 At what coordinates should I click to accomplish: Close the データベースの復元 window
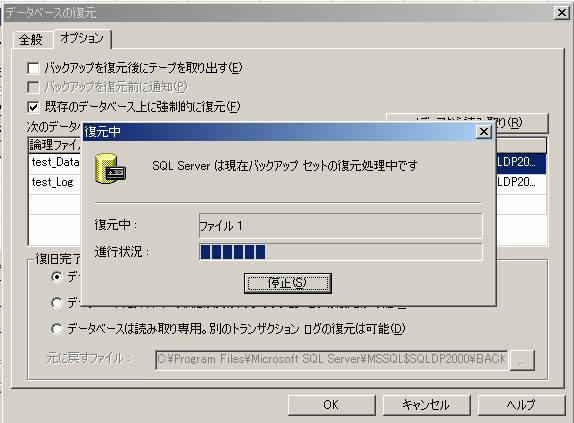tap(562, 13)
